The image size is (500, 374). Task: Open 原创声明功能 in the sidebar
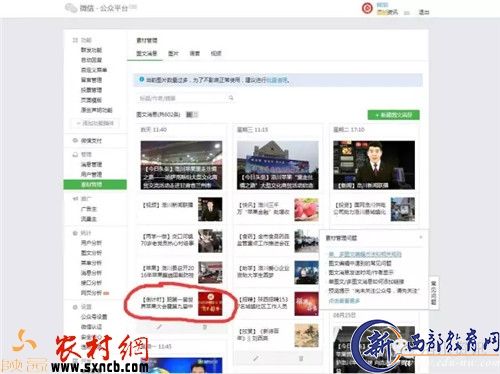(x=97, y=110)
